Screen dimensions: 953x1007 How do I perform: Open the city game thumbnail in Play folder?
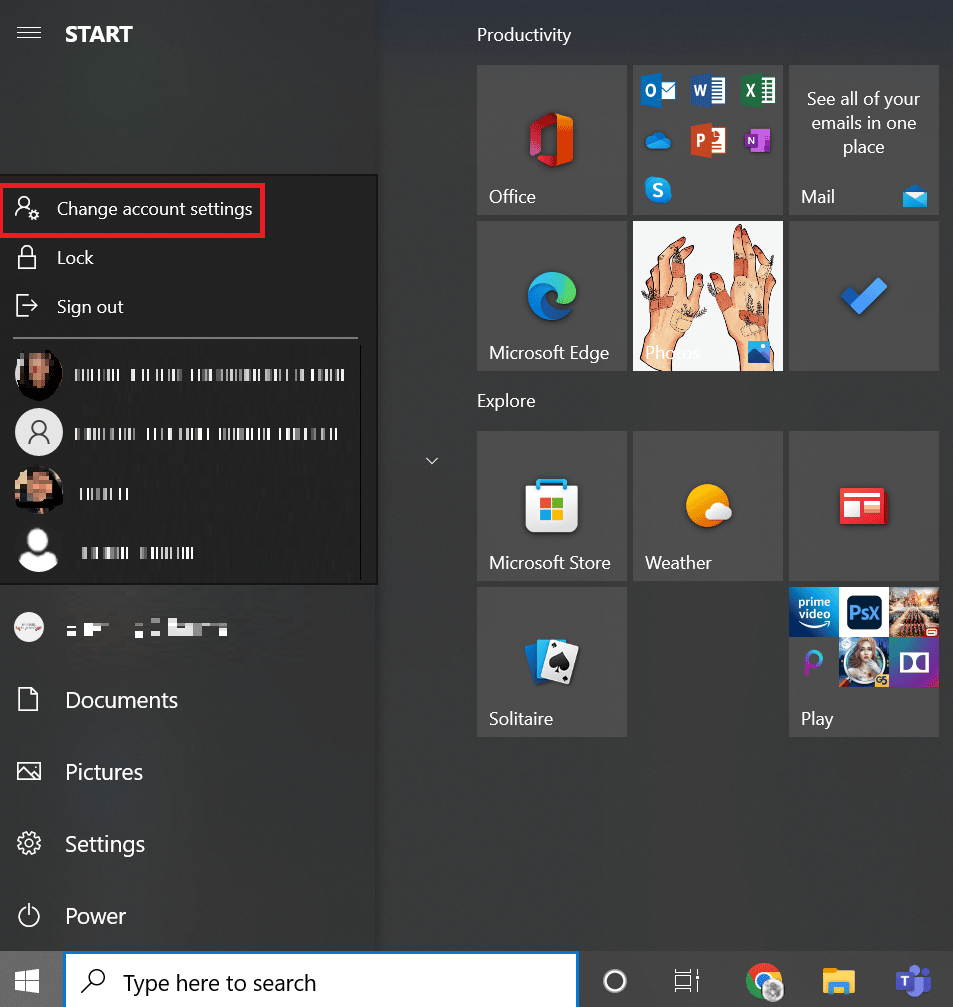coord(914,611)
